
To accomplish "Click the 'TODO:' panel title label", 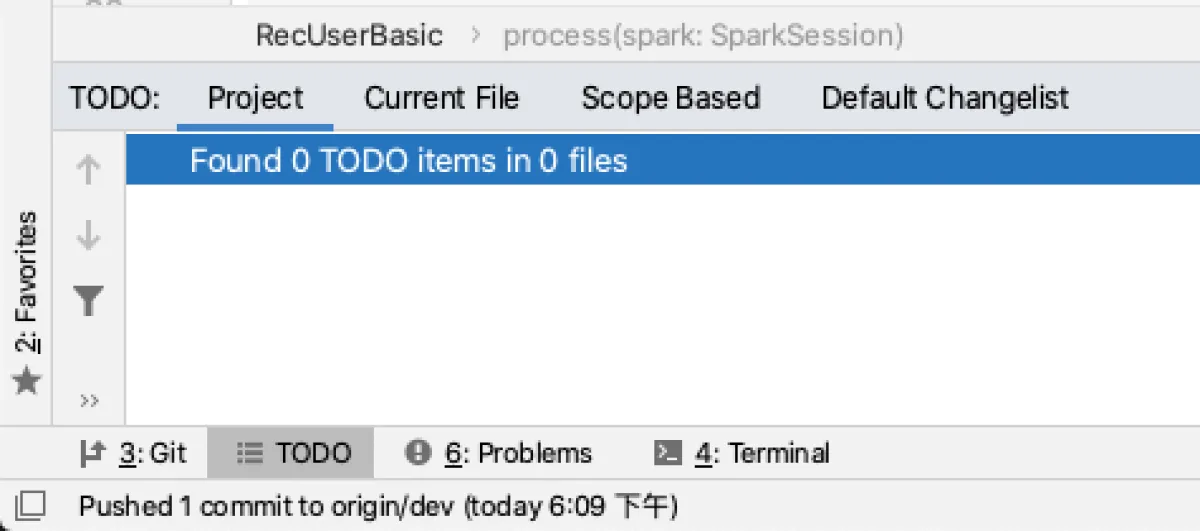I will [114, 98].
